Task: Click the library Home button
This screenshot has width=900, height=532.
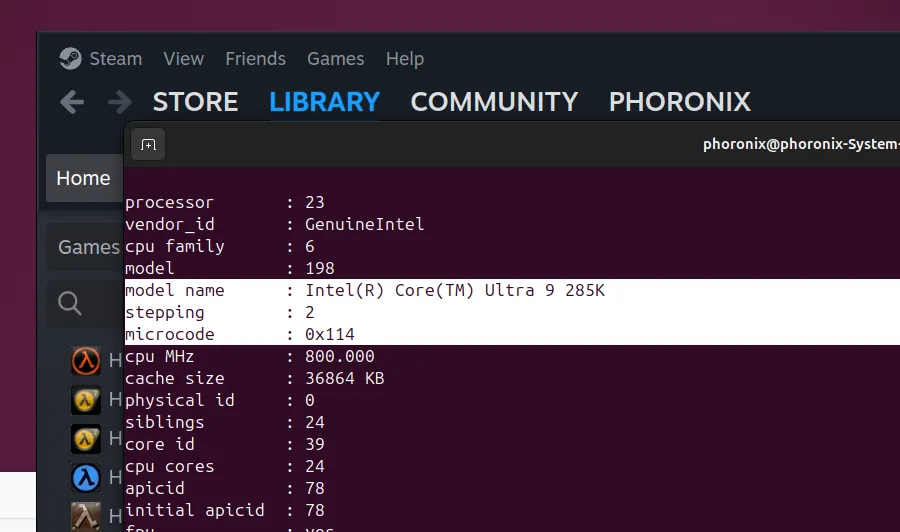Action: [83, 179]
